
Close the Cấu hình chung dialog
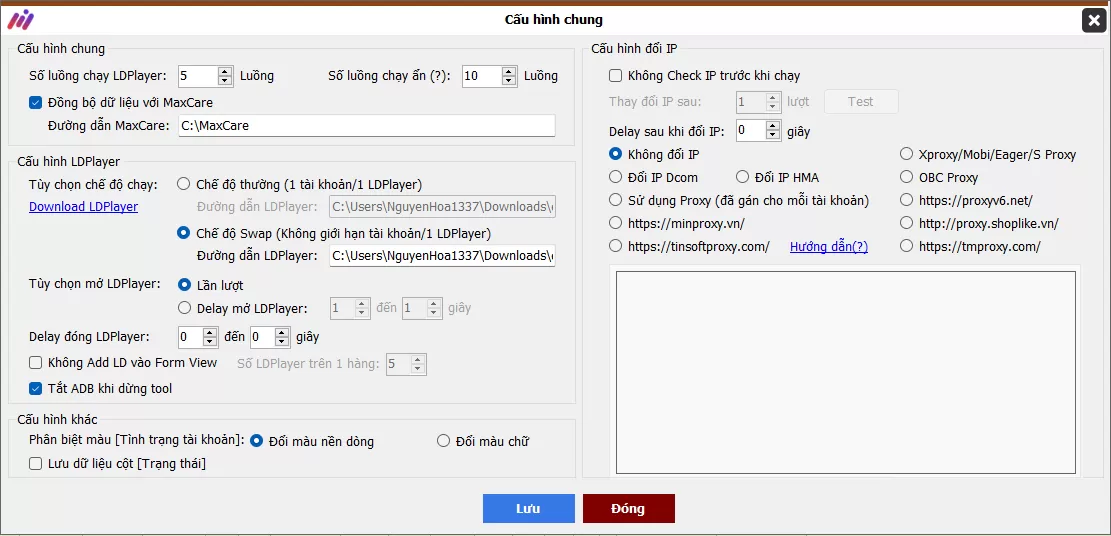pyautogui.click(x=1093, y=20)
